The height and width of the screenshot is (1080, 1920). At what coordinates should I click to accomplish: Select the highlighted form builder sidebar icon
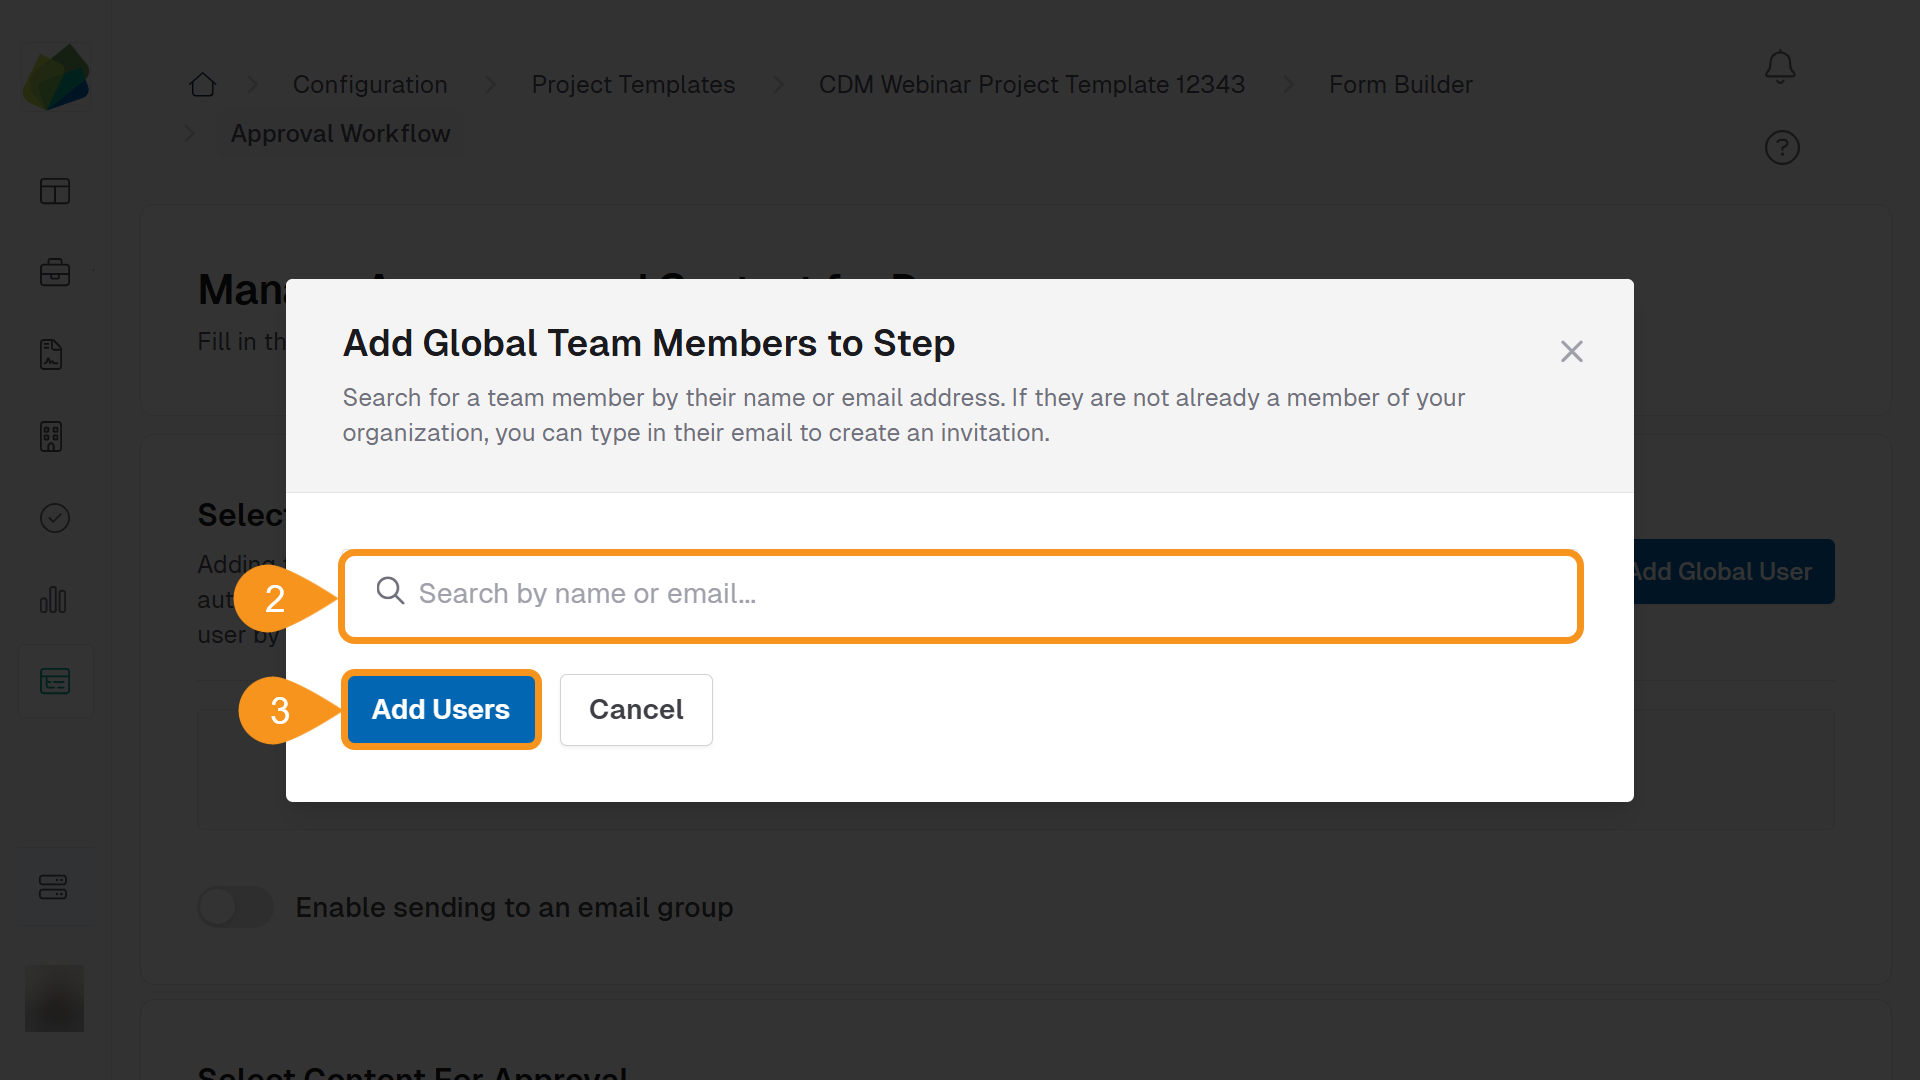pos(55,681)
